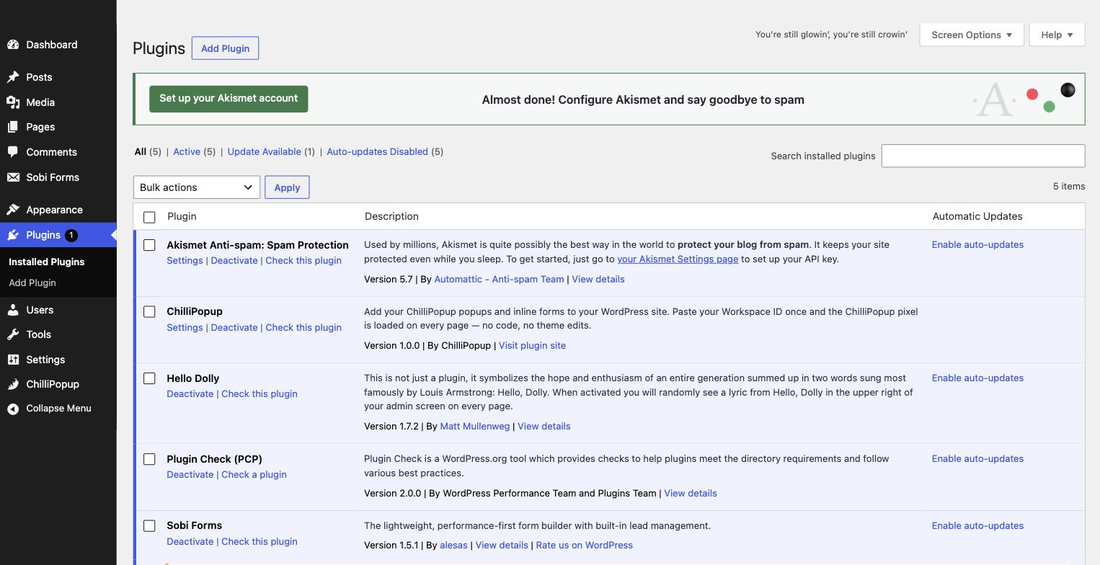
Task: Click the Comments speech bubble icon
Action: [x=13, y=152]
